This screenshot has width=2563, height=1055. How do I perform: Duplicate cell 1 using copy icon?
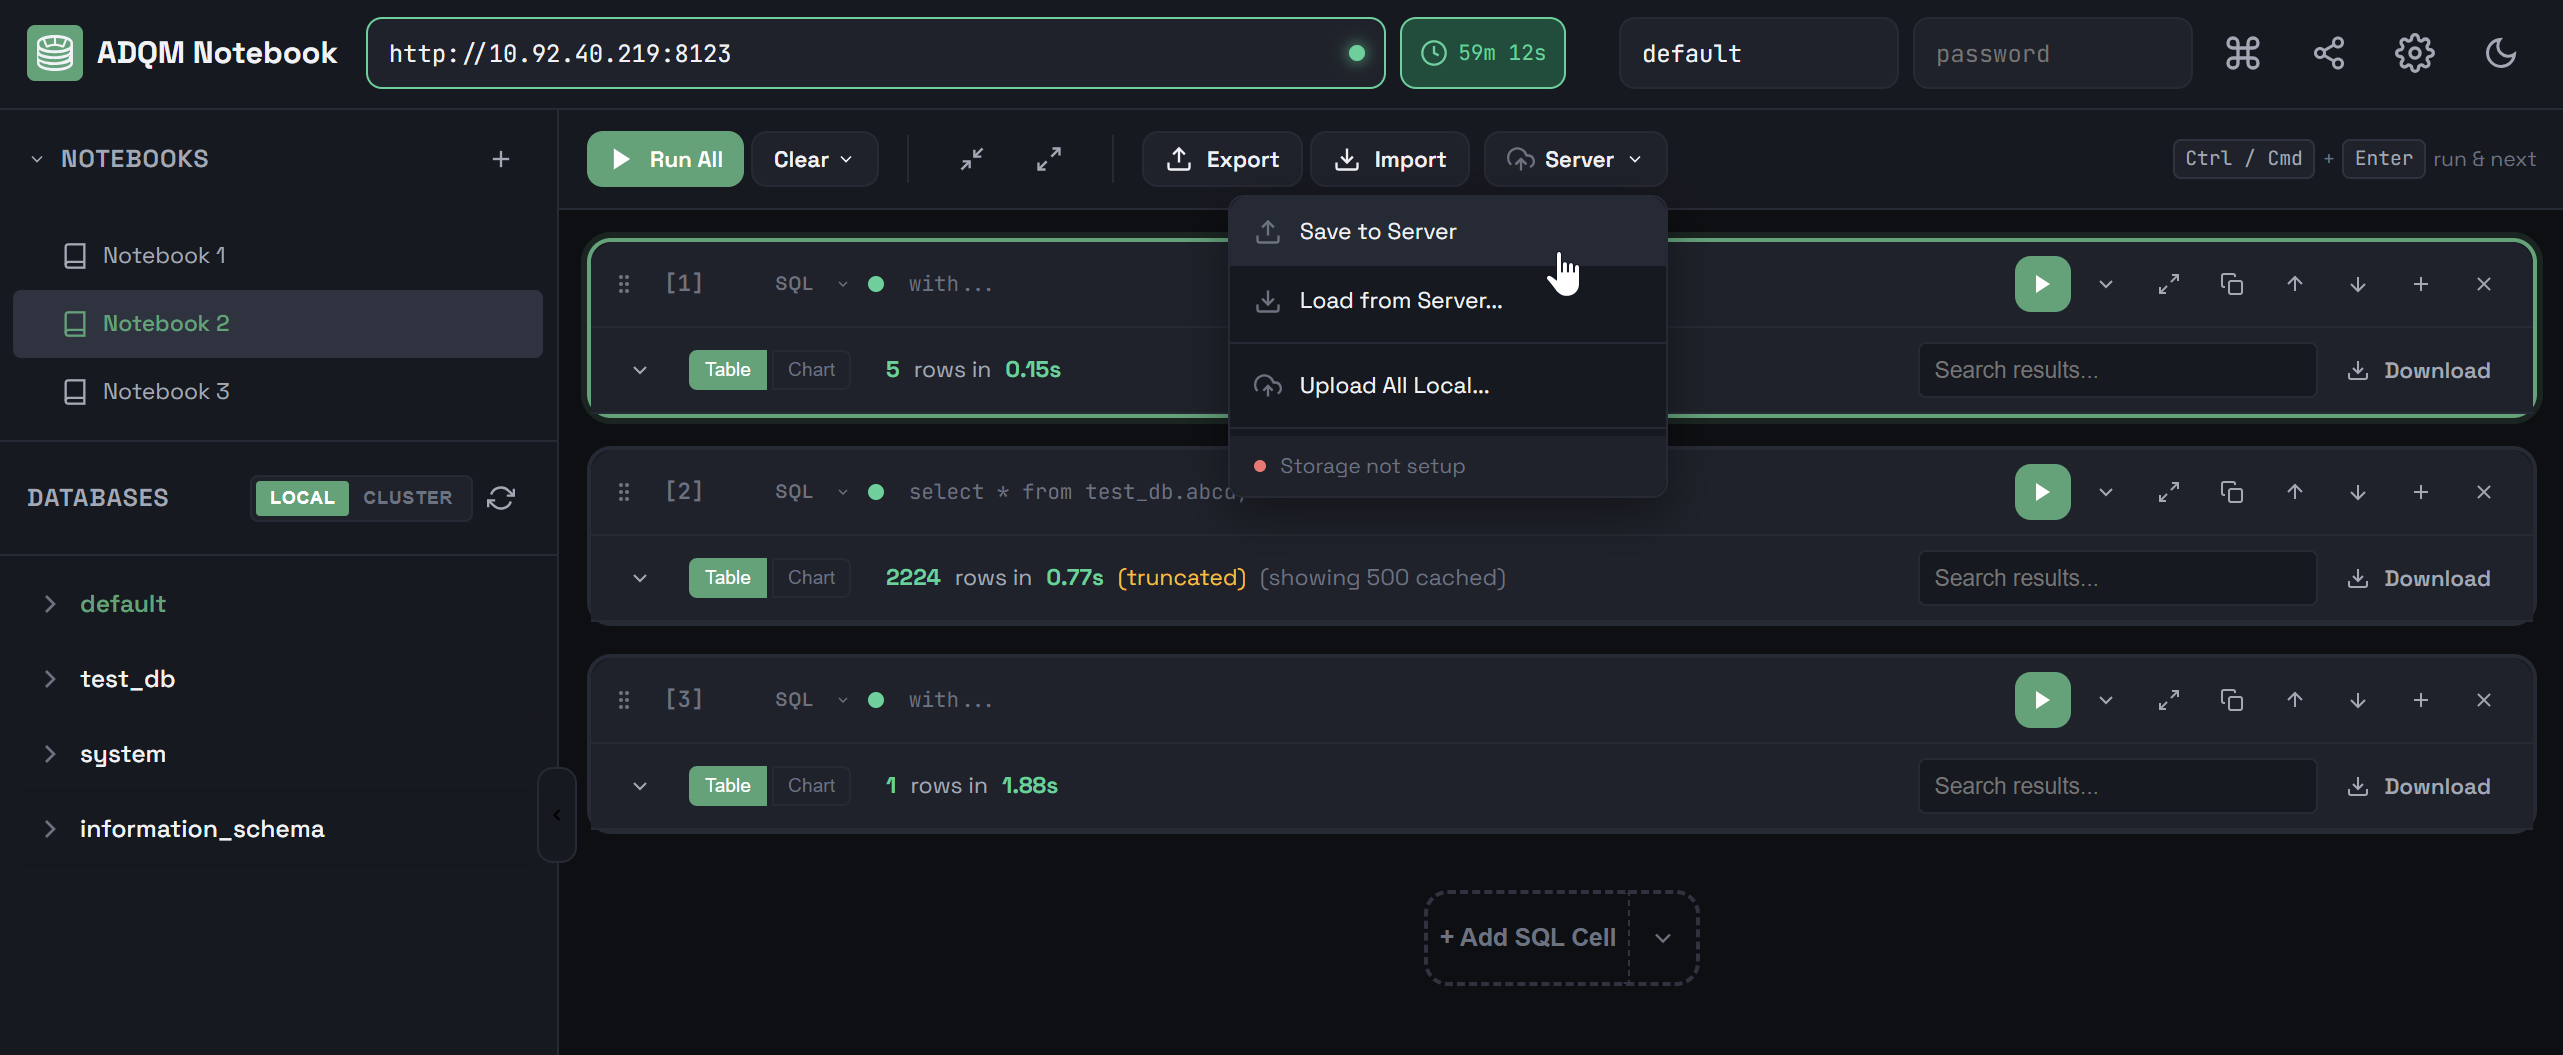tap(2231, 284)
